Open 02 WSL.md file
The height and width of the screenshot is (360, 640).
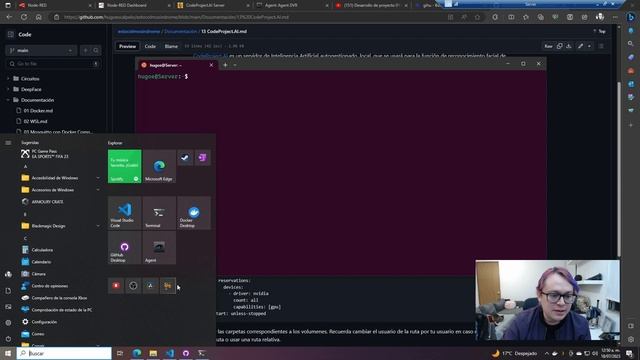[x=35, y=121]
